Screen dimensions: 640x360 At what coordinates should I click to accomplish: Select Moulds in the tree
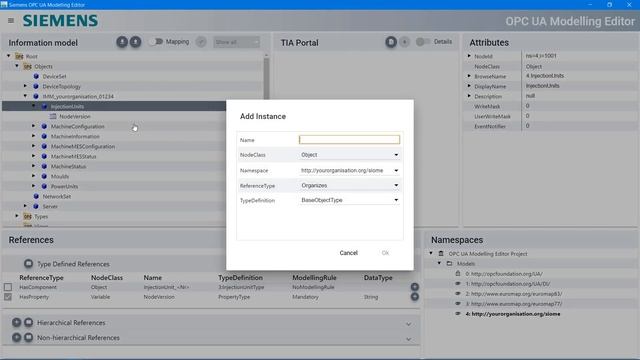point(60,176)
